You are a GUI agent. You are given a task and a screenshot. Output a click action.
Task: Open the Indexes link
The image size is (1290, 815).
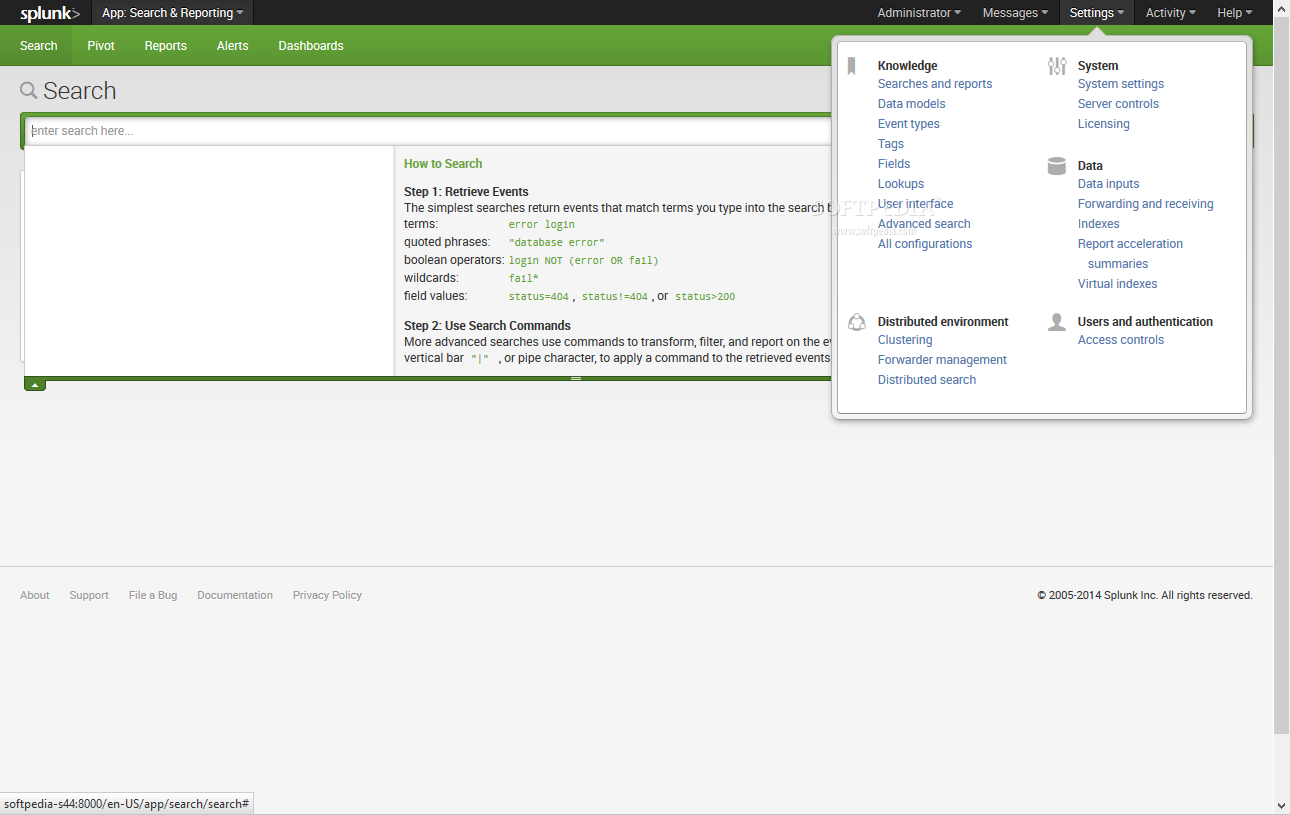point(1099,224)
